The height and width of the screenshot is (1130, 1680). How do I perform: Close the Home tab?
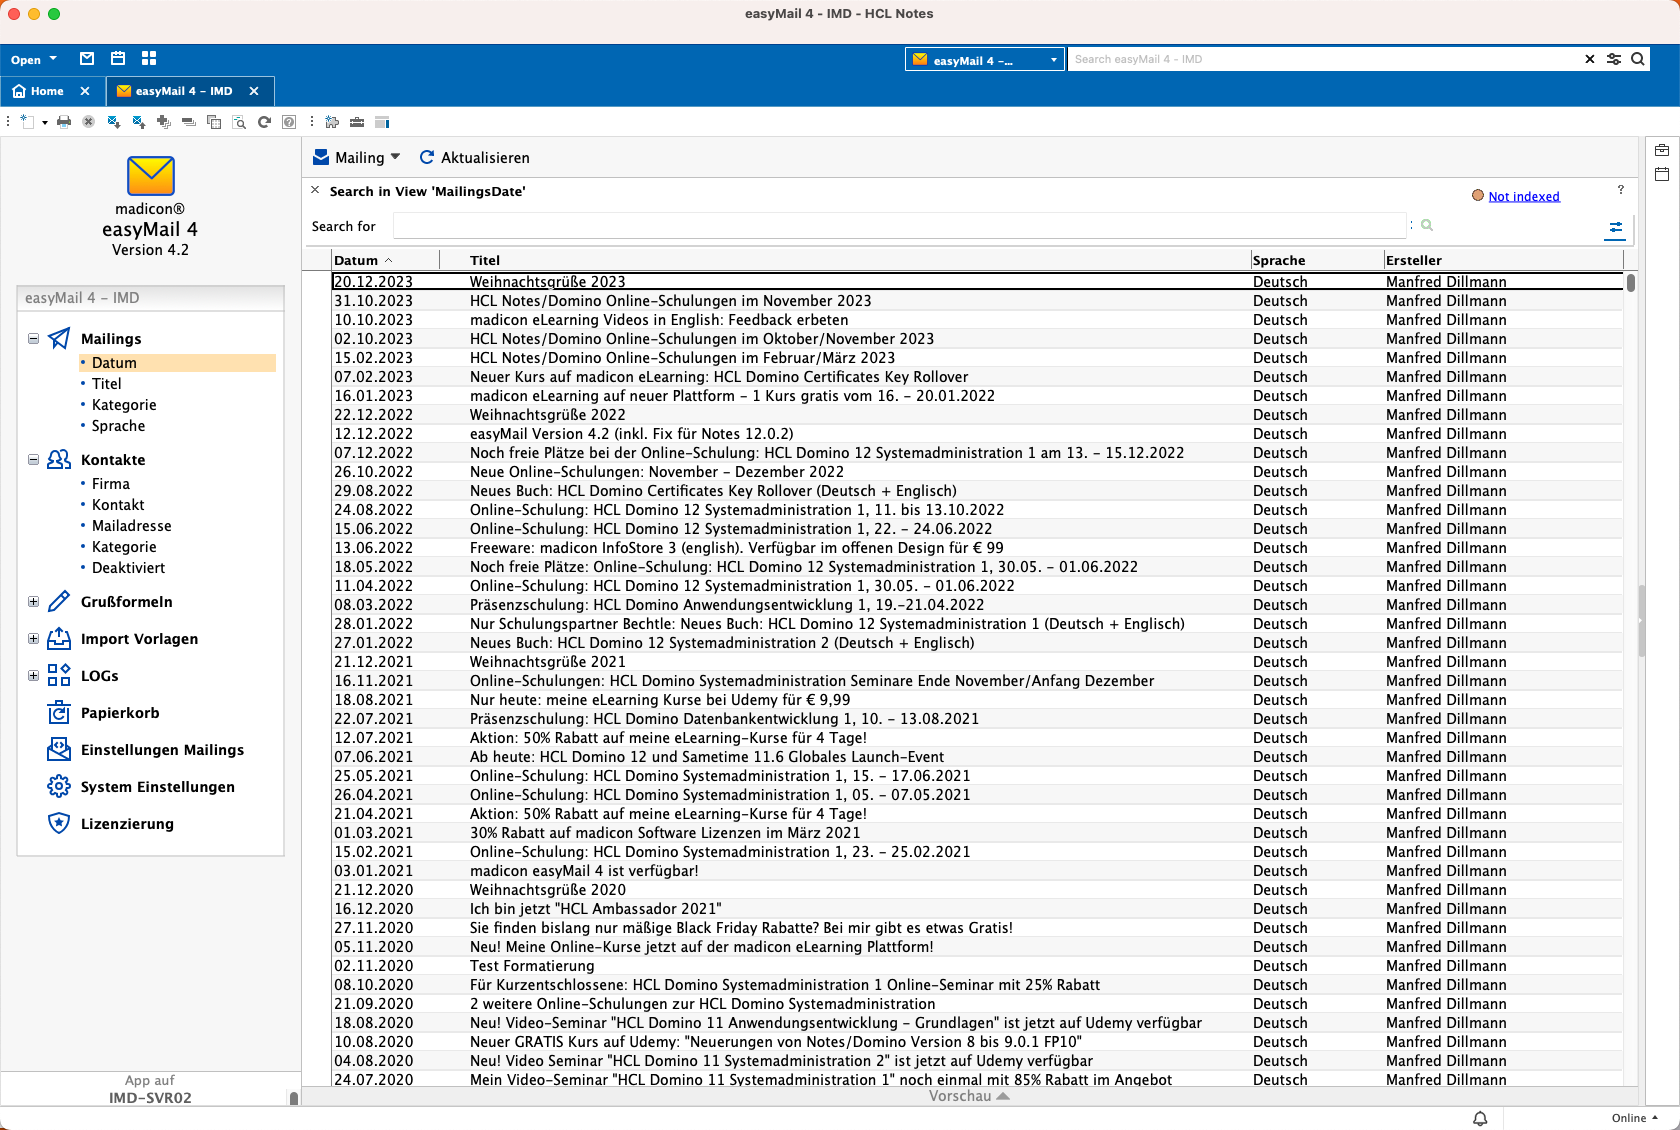(x=85, y=91)
